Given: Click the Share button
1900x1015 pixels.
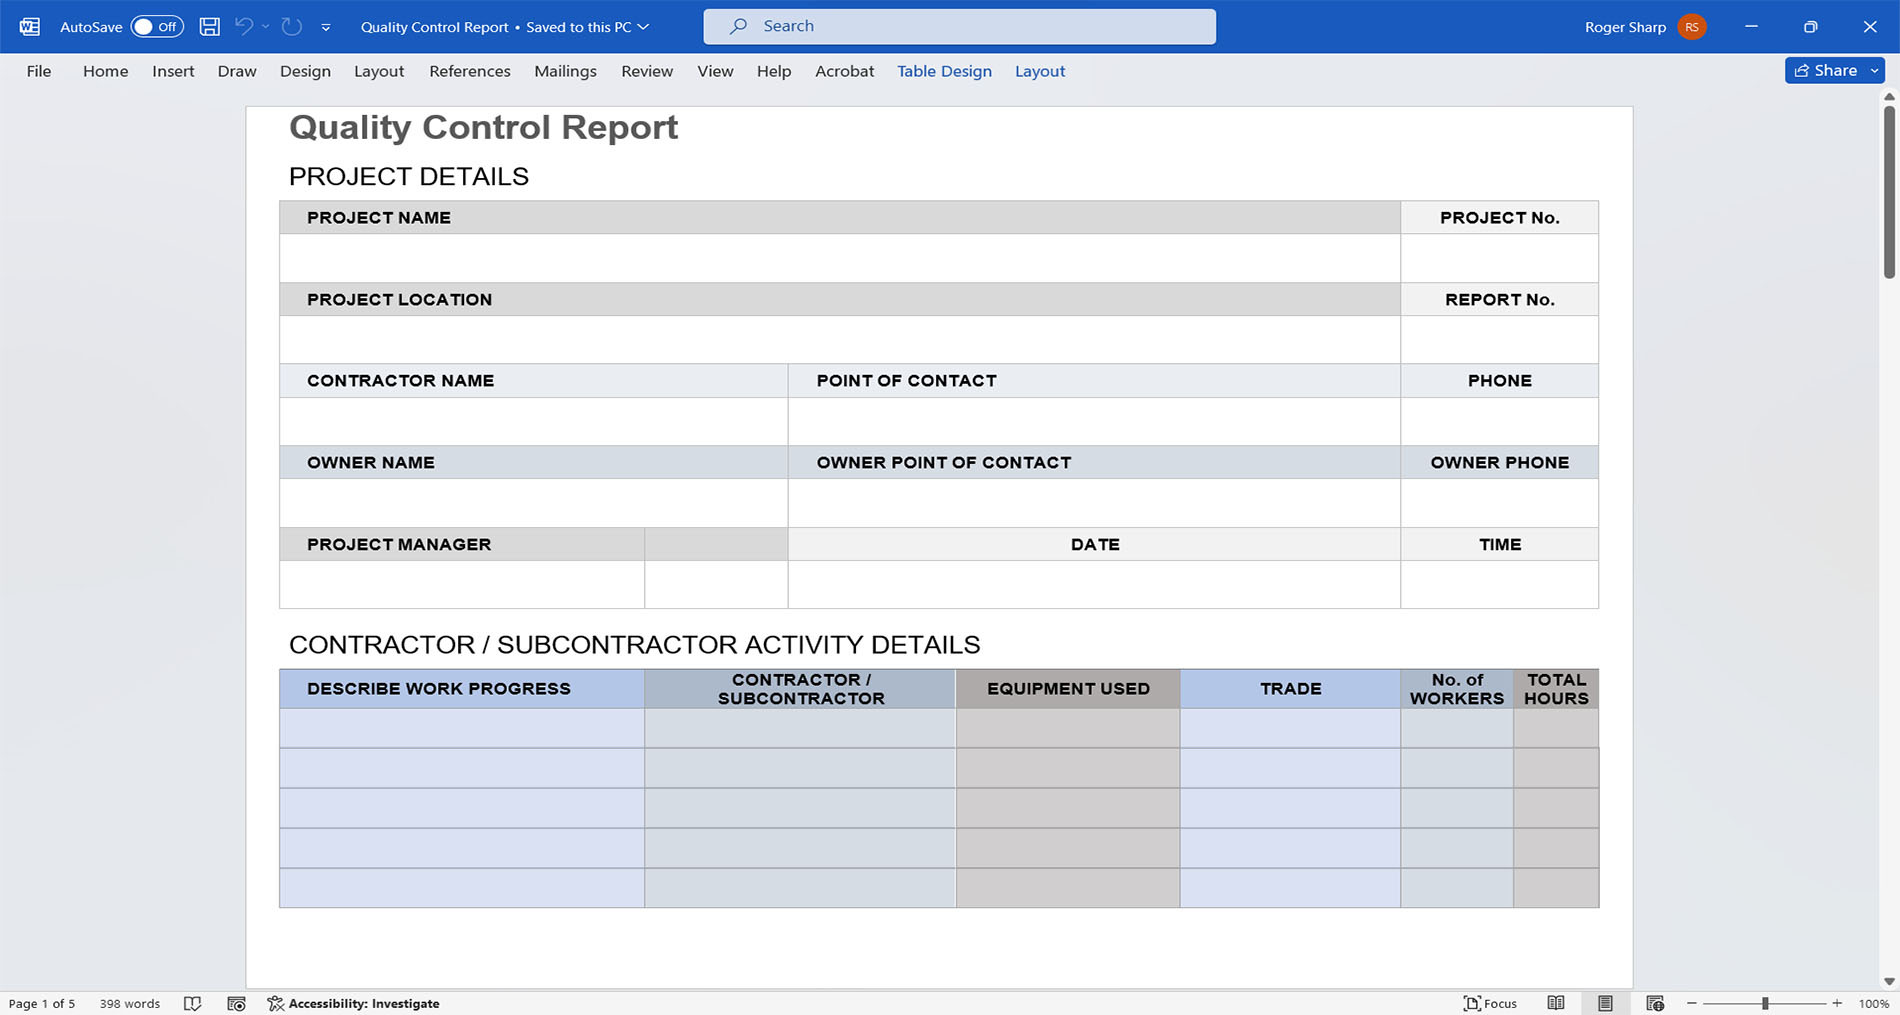Looking at the screenshot, I should (1825, 70).
